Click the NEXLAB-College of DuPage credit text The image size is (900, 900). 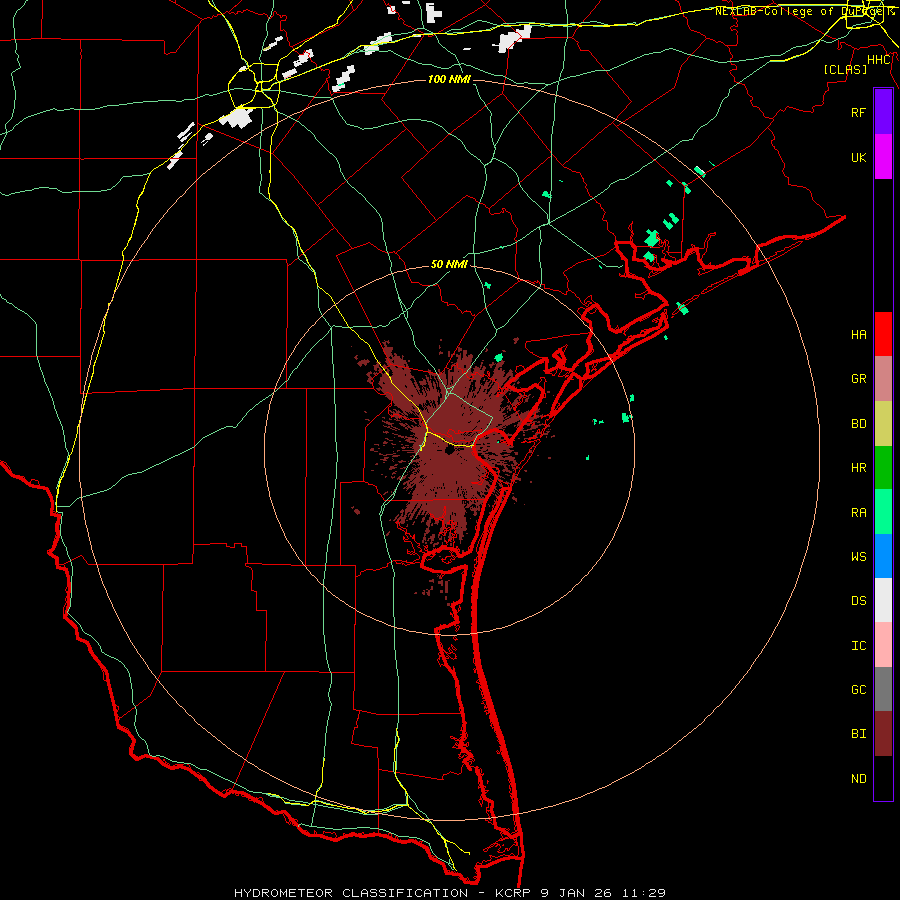click(x=804, y=11)
